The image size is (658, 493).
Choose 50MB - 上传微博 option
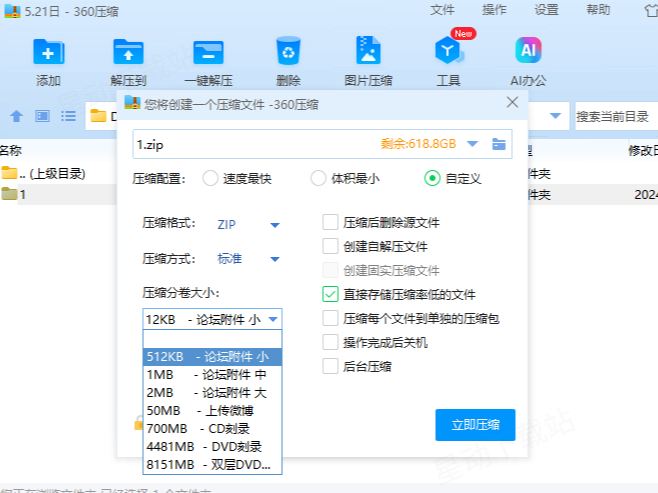tap(212, 410)
